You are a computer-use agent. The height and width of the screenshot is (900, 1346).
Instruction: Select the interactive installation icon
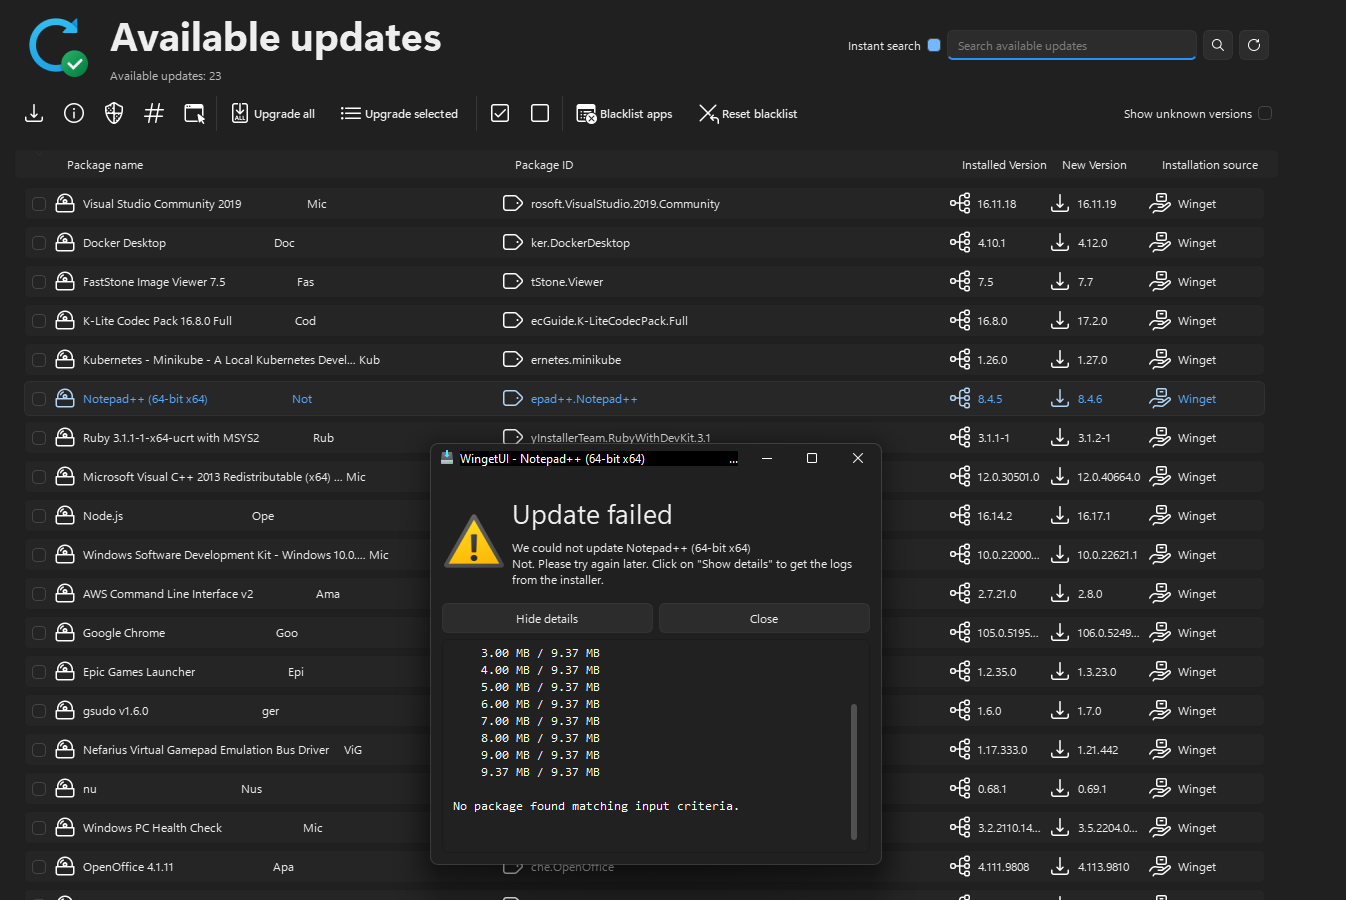click(x=194, y=113)
